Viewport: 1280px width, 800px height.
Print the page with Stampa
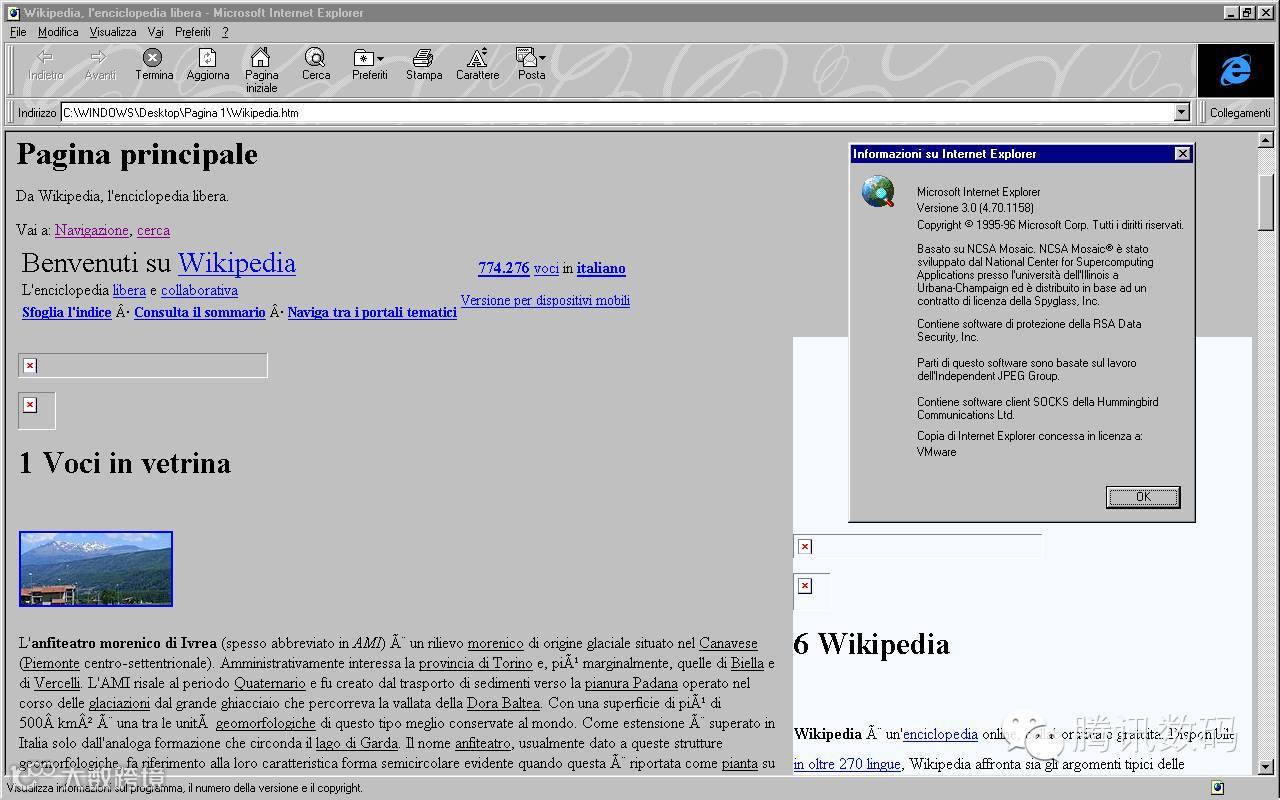pyautogui.click(x=424, y=65)
